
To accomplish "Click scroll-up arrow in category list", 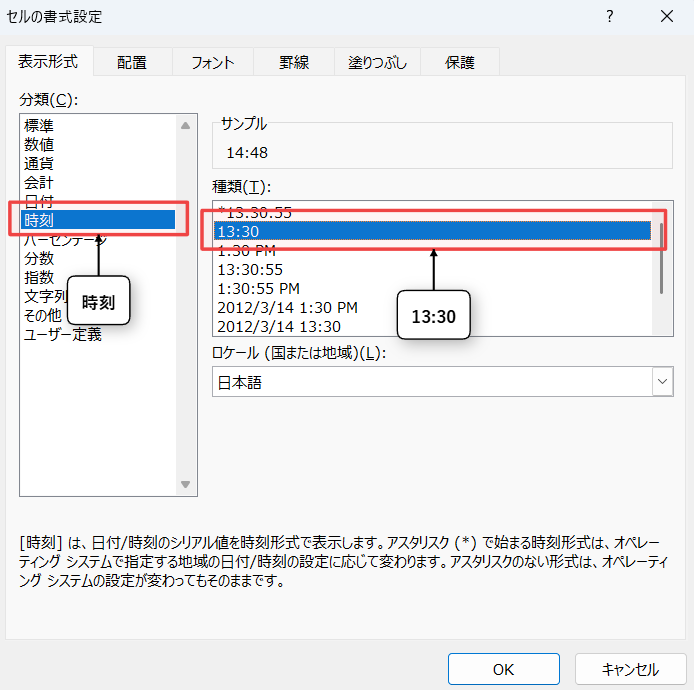I will [x=185, y=125].
